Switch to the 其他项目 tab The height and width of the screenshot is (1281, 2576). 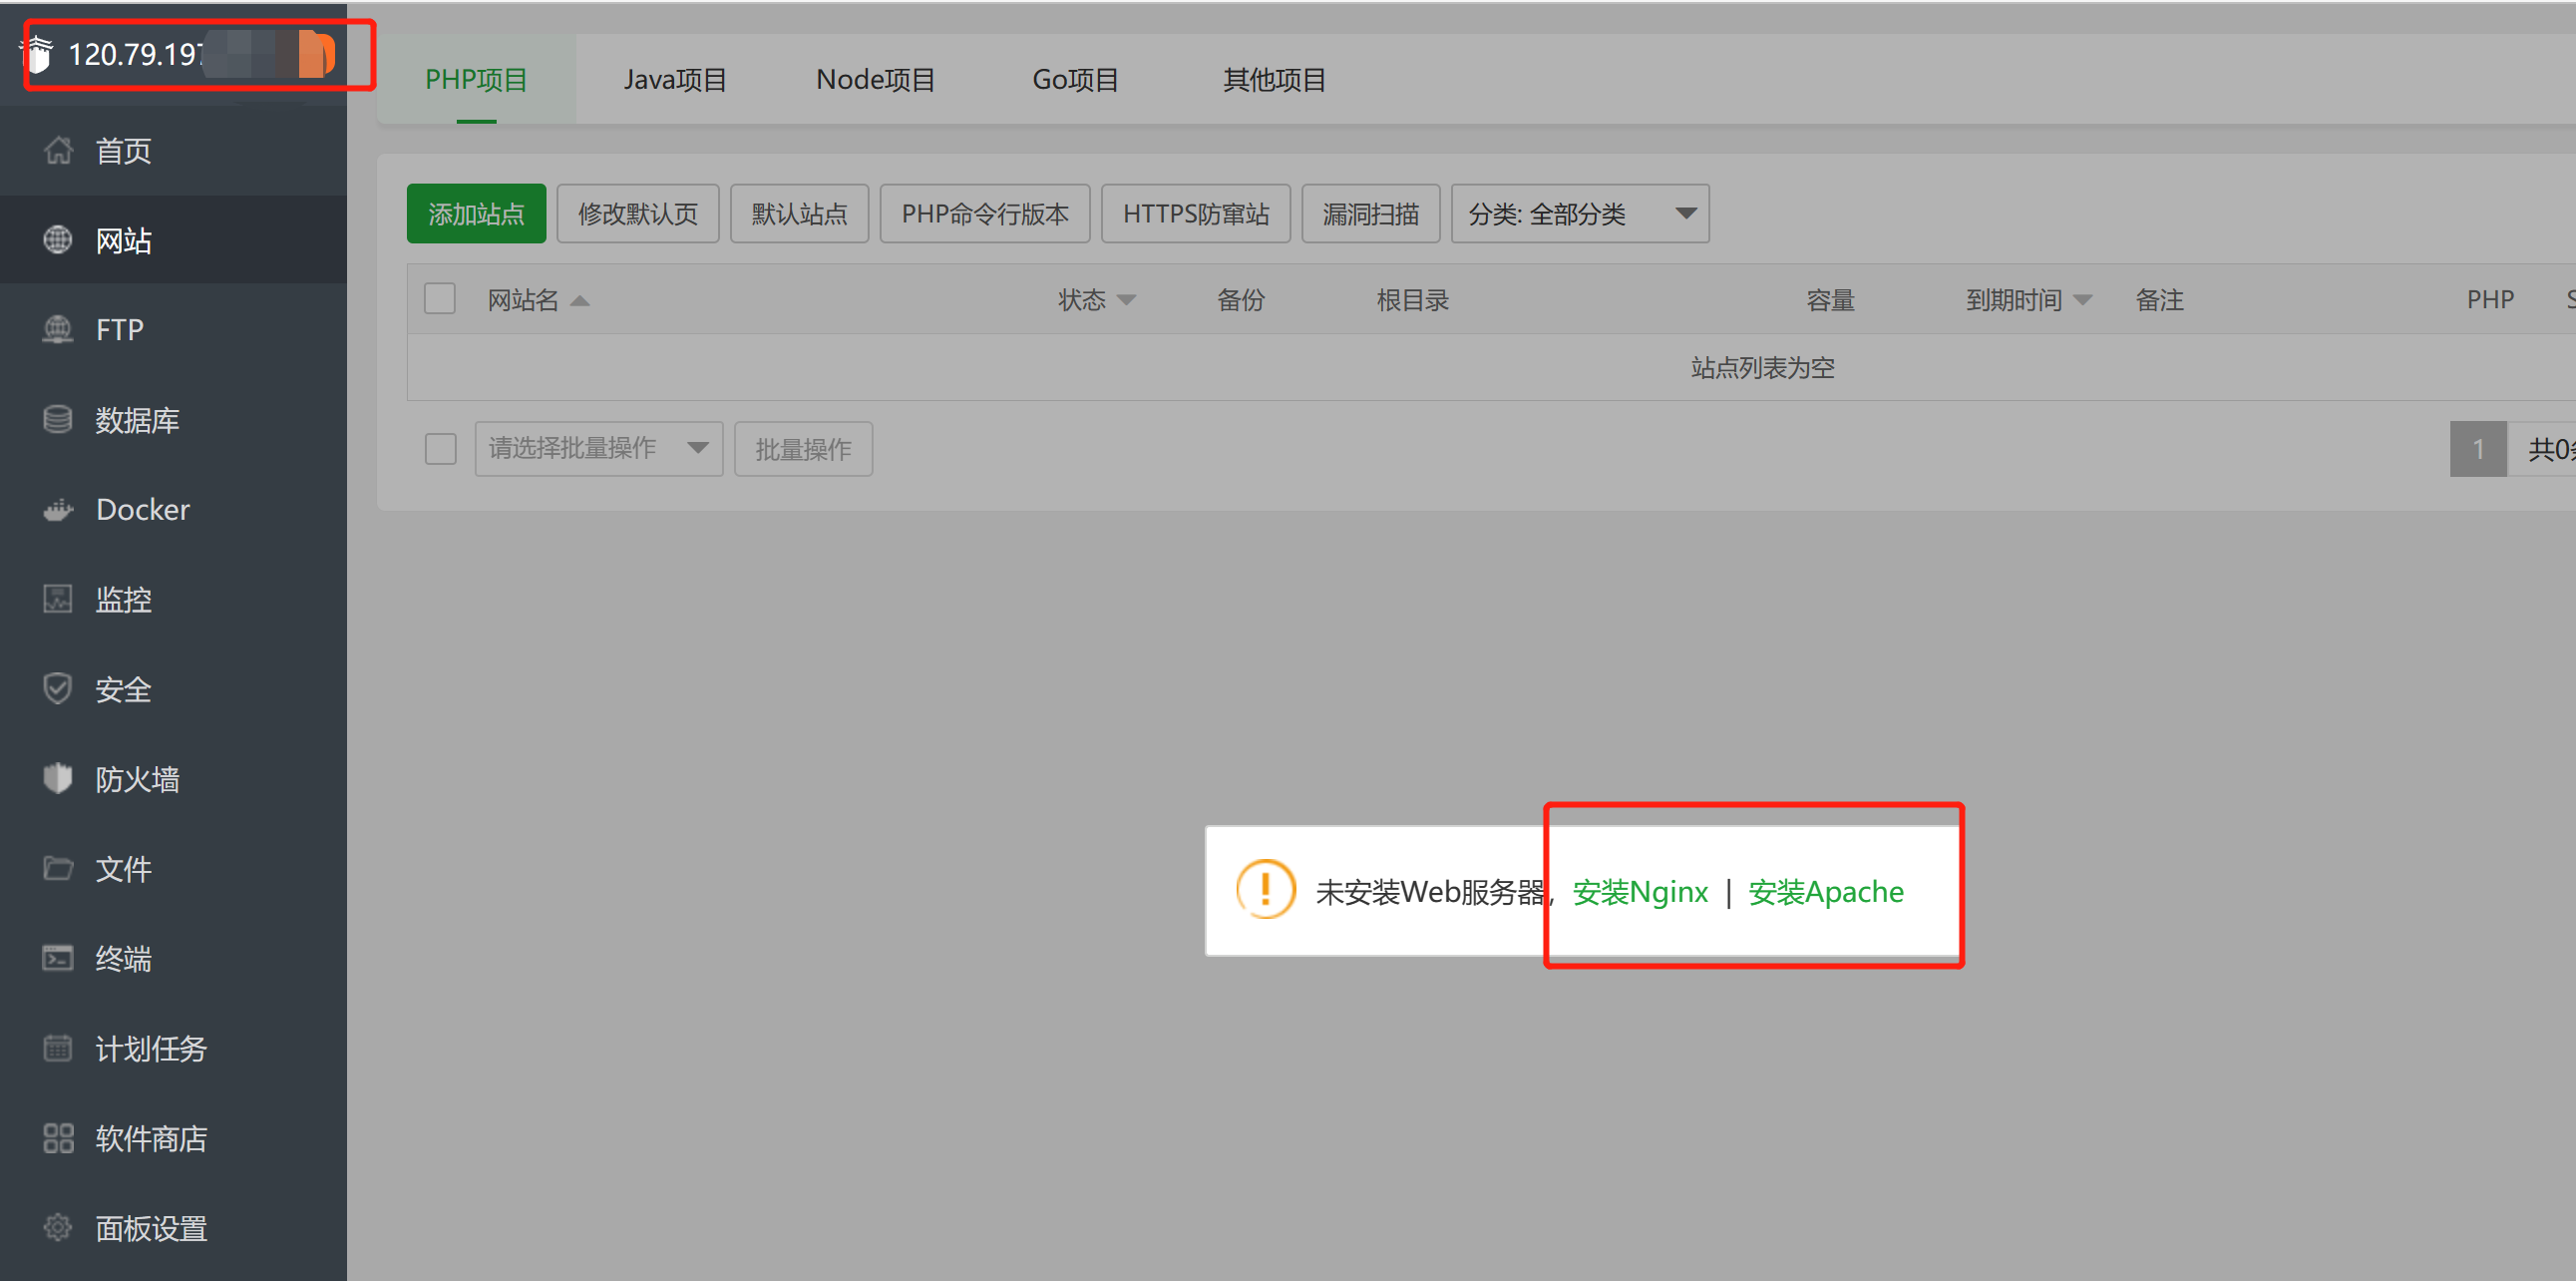point(1274,80)
